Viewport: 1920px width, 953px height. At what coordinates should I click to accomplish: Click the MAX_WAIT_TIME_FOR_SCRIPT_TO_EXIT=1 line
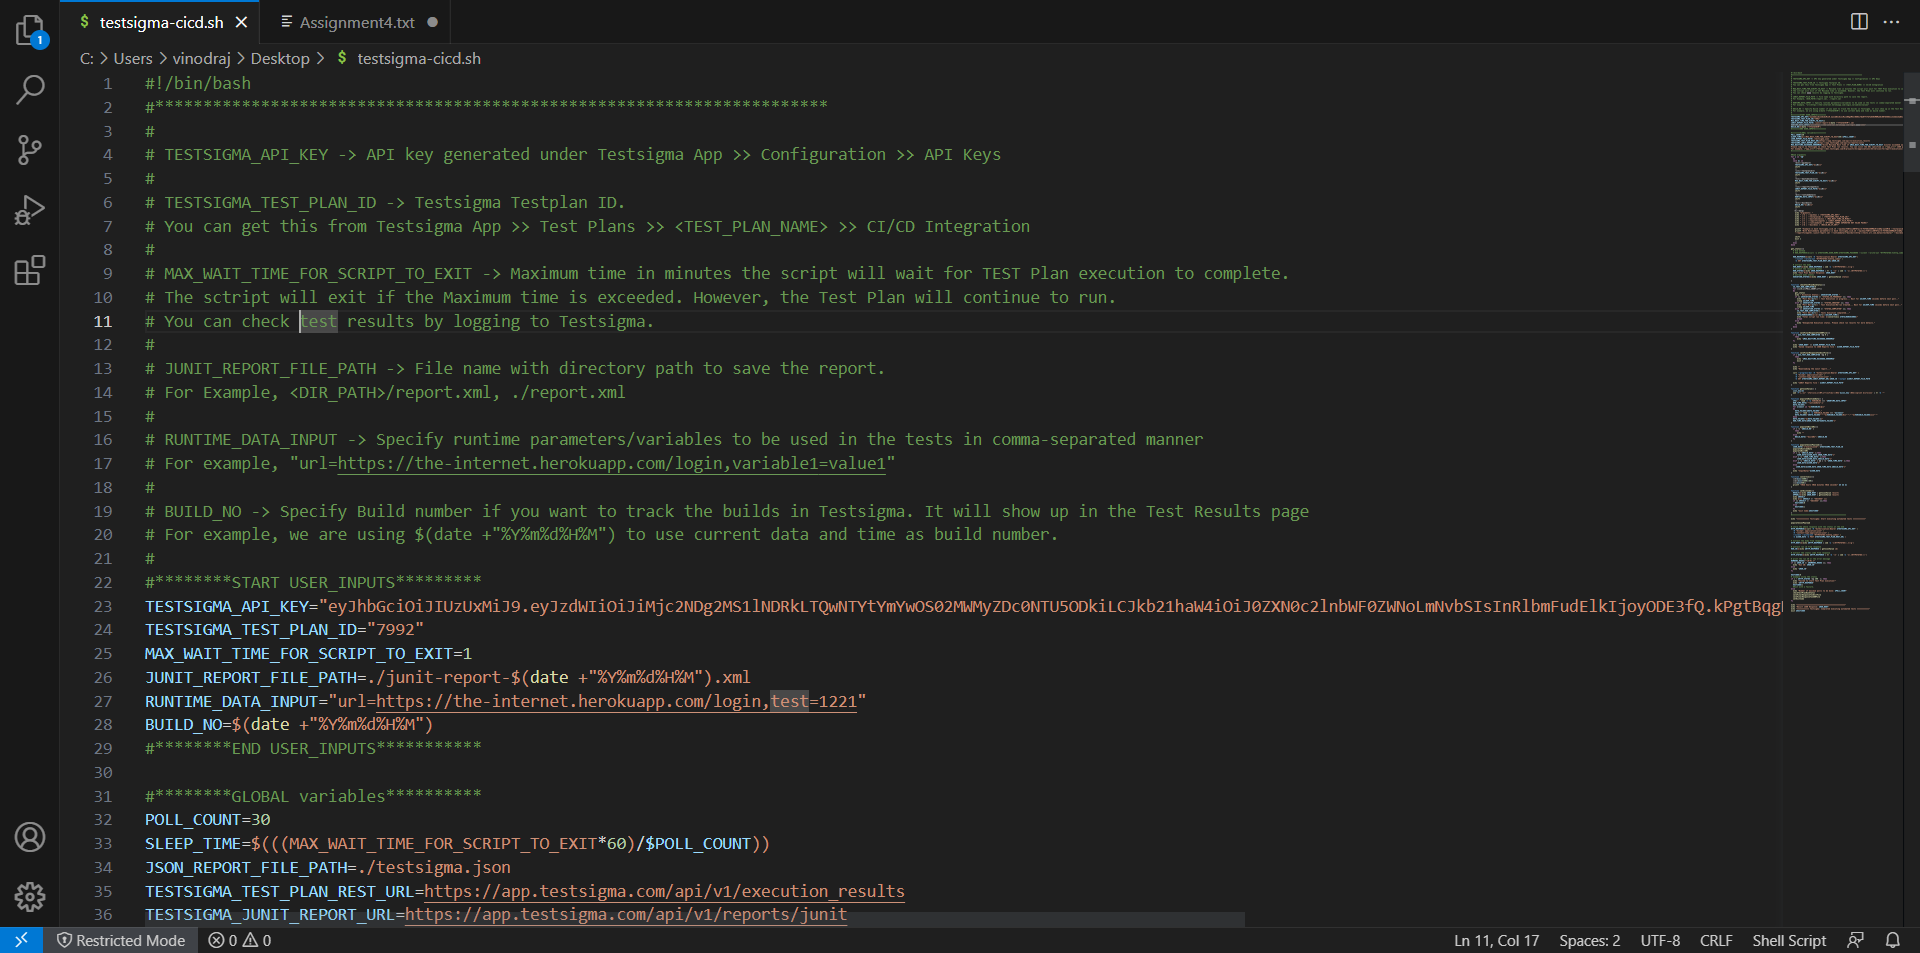pos(308,653)
